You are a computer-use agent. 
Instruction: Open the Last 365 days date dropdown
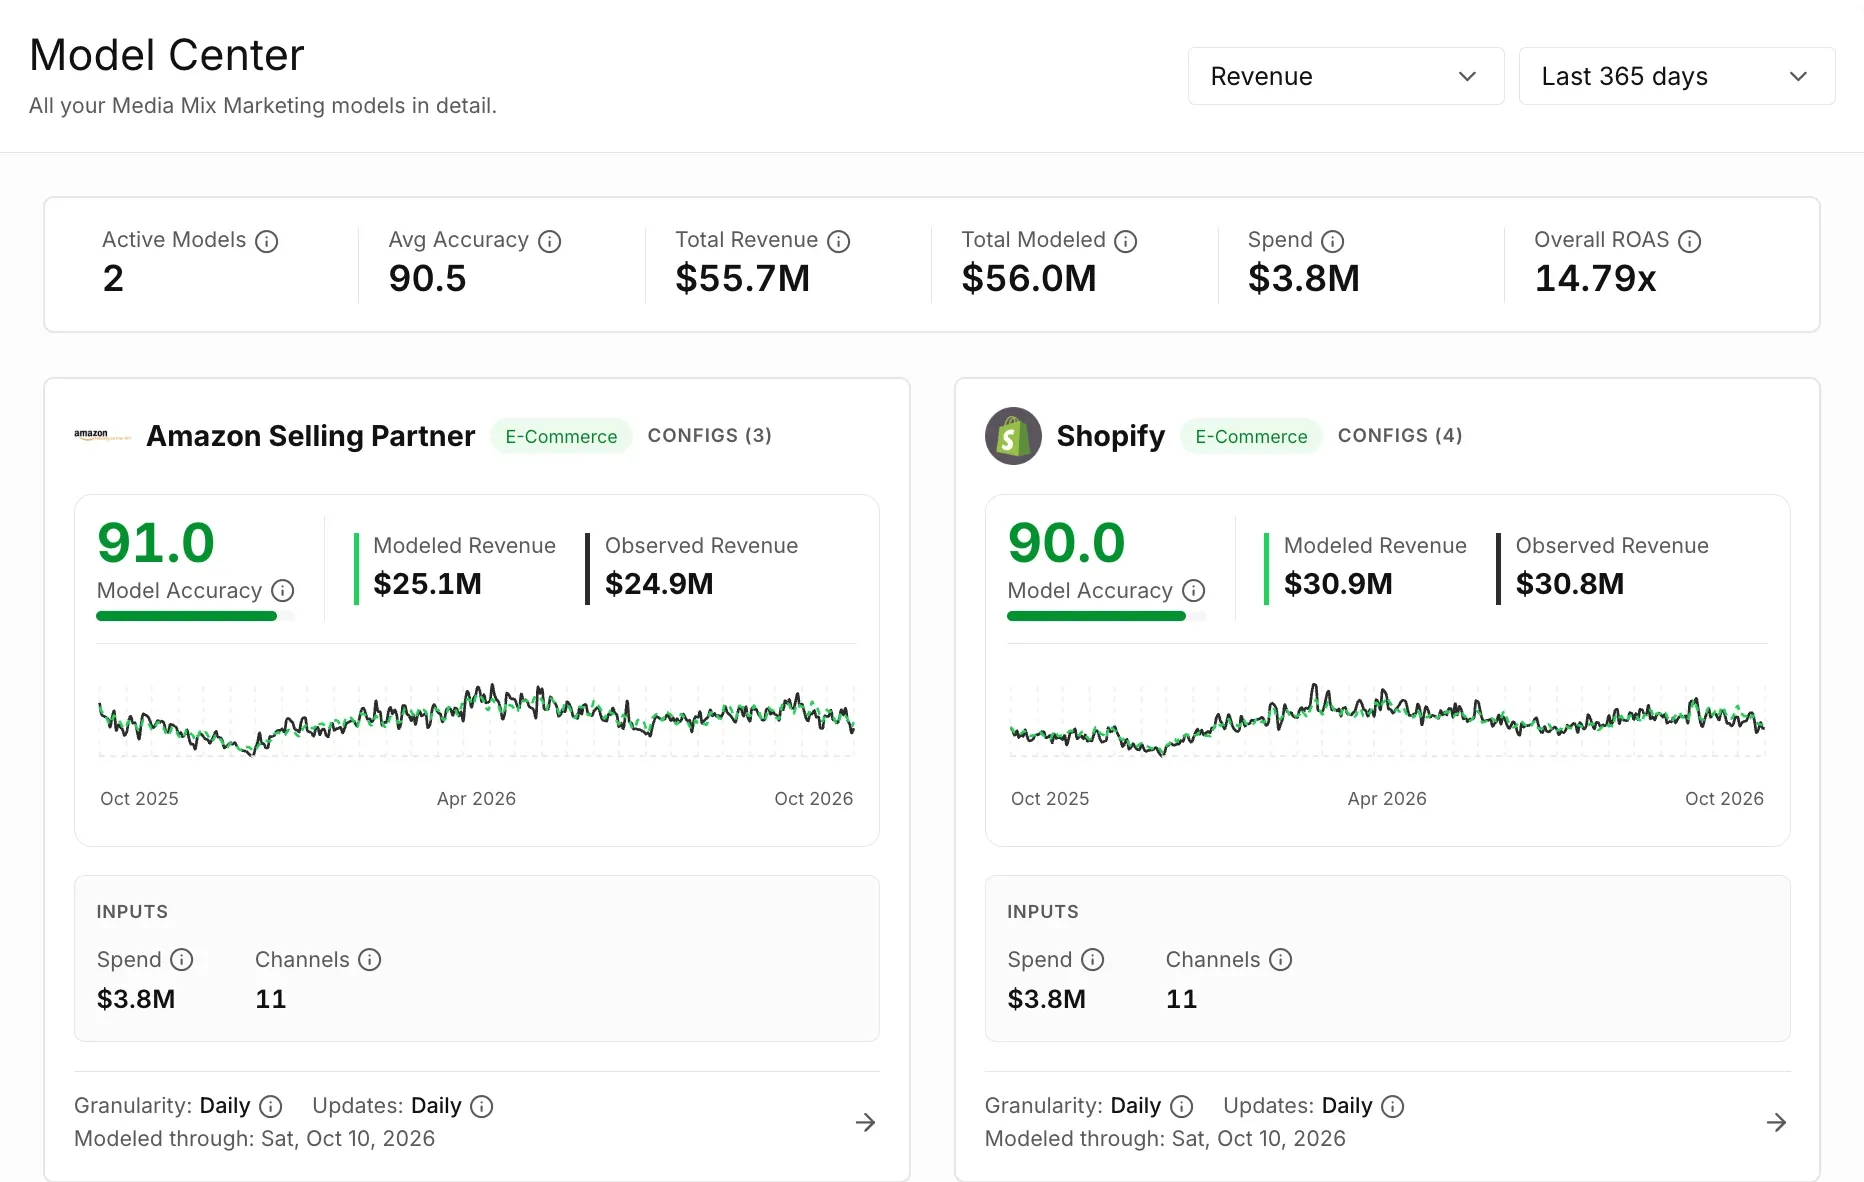tap(1677, 76)
